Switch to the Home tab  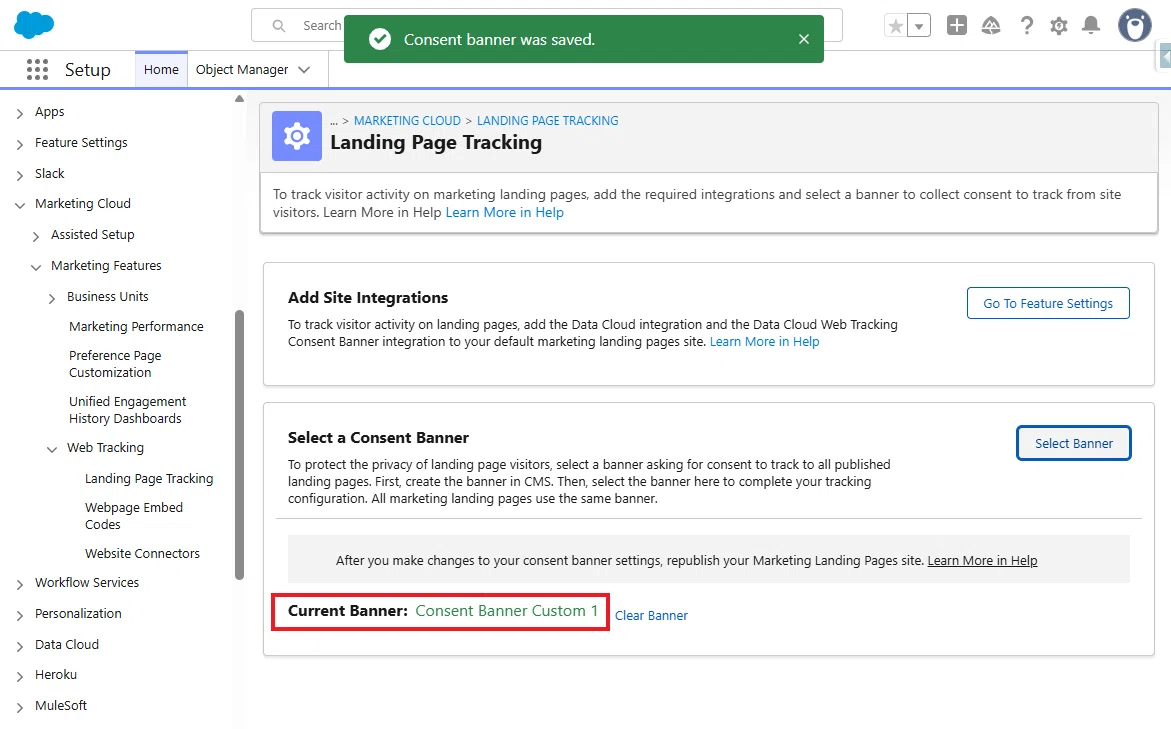(x=161, y=69)
